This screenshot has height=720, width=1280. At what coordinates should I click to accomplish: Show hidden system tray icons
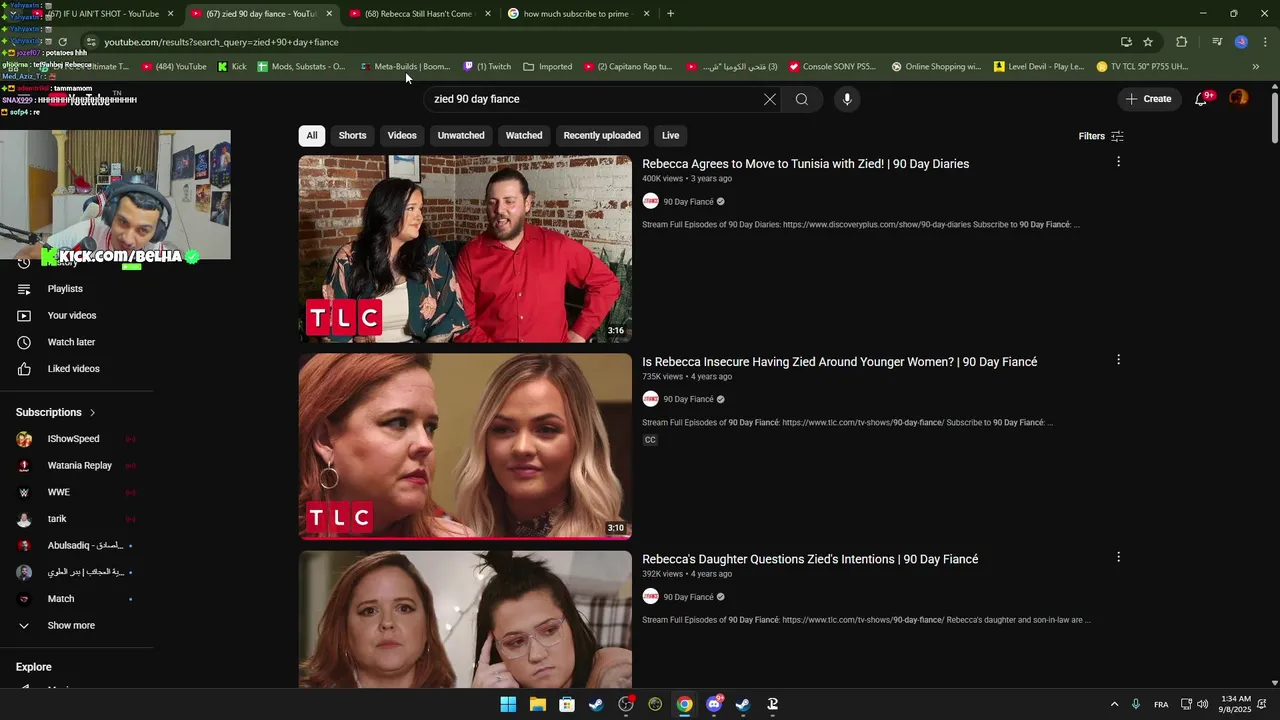click(x=1114, y=704)
